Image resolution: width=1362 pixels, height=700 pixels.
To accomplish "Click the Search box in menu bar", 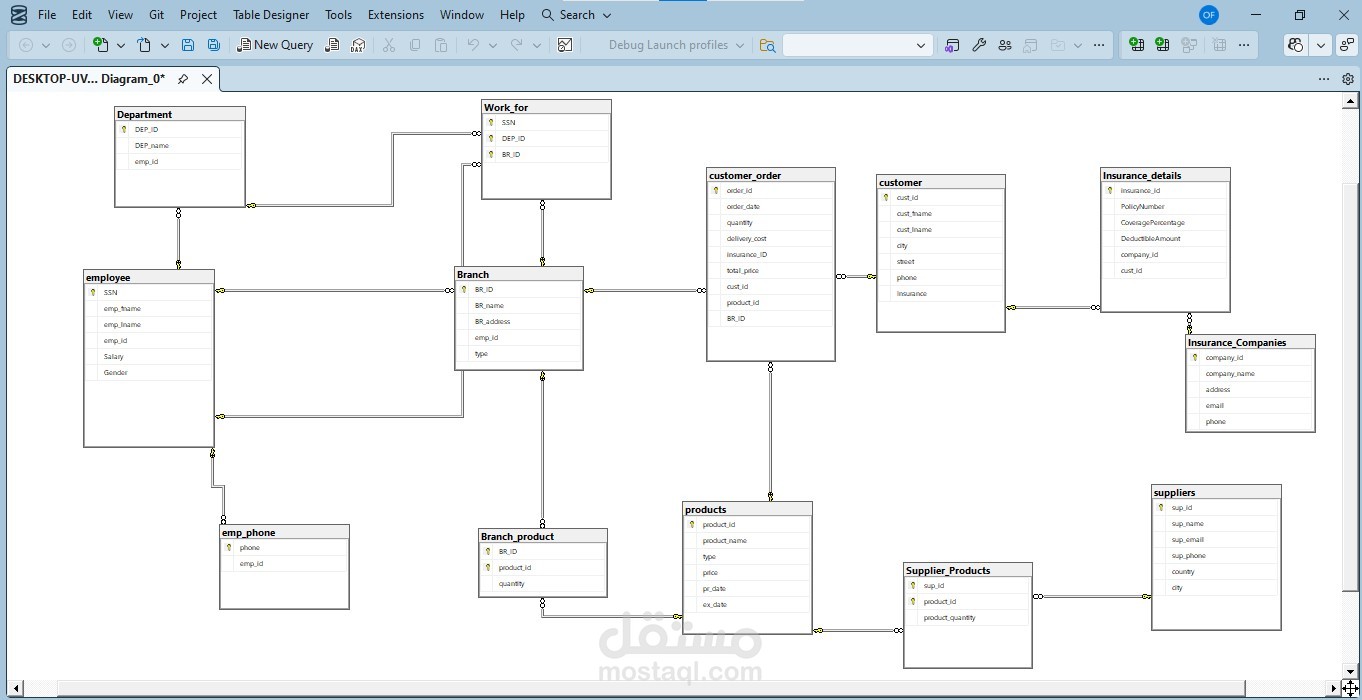I will click(x=576, y=15).
